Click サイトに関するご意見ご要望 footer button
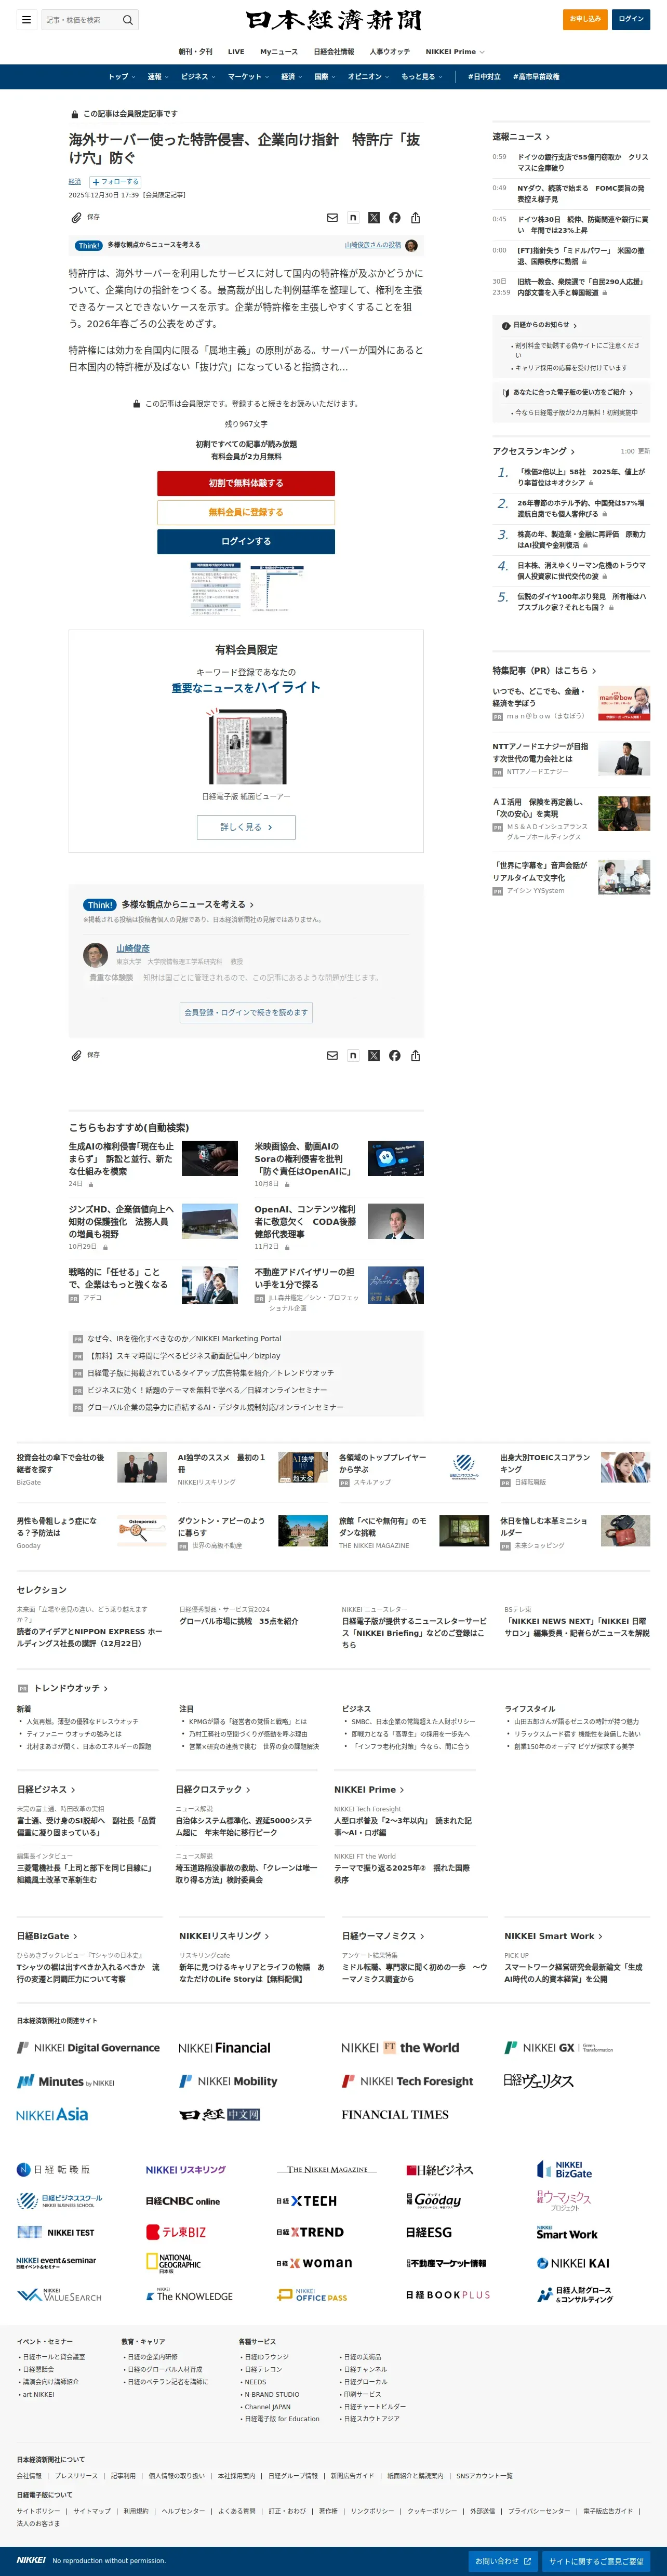The height and width of the screenshot is (2576, 667). coord(596,2561)
